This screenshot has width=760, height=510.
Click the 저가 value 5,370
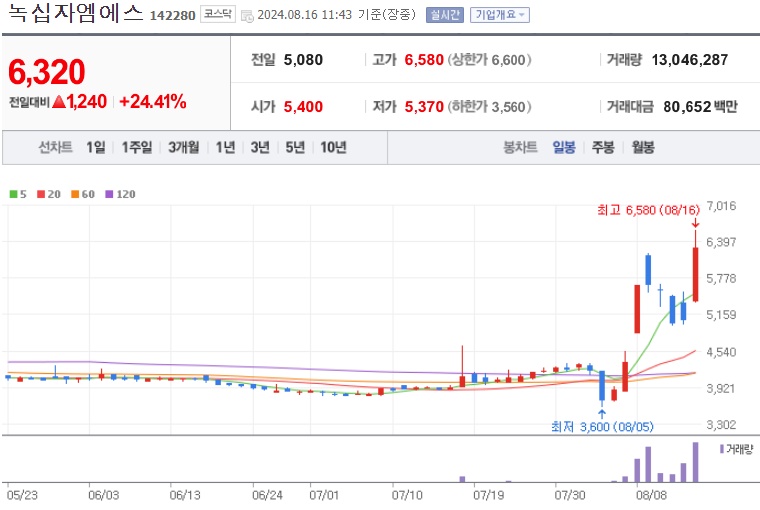424,106
